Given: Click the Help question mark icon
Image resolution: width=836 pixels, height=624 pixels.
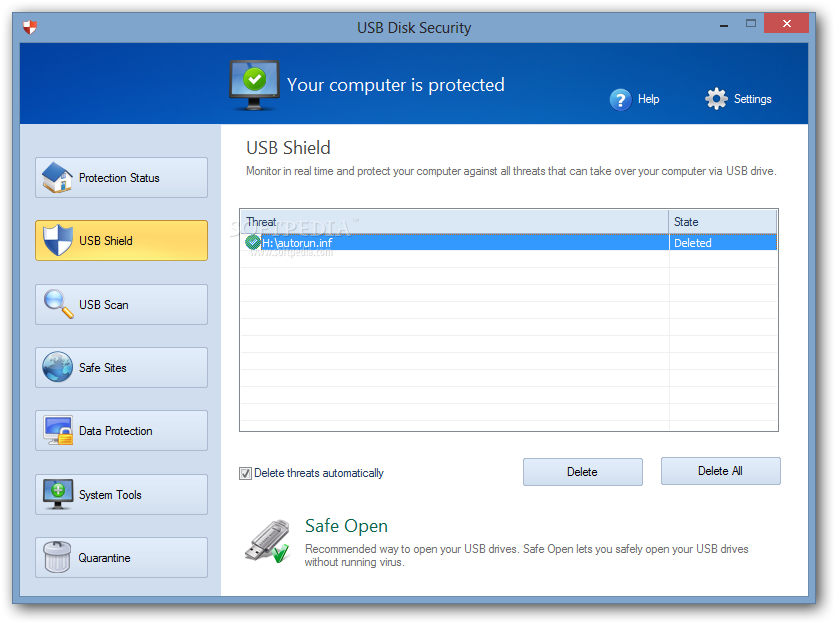Looking at the screenshot, I should [x=620, y=99].
